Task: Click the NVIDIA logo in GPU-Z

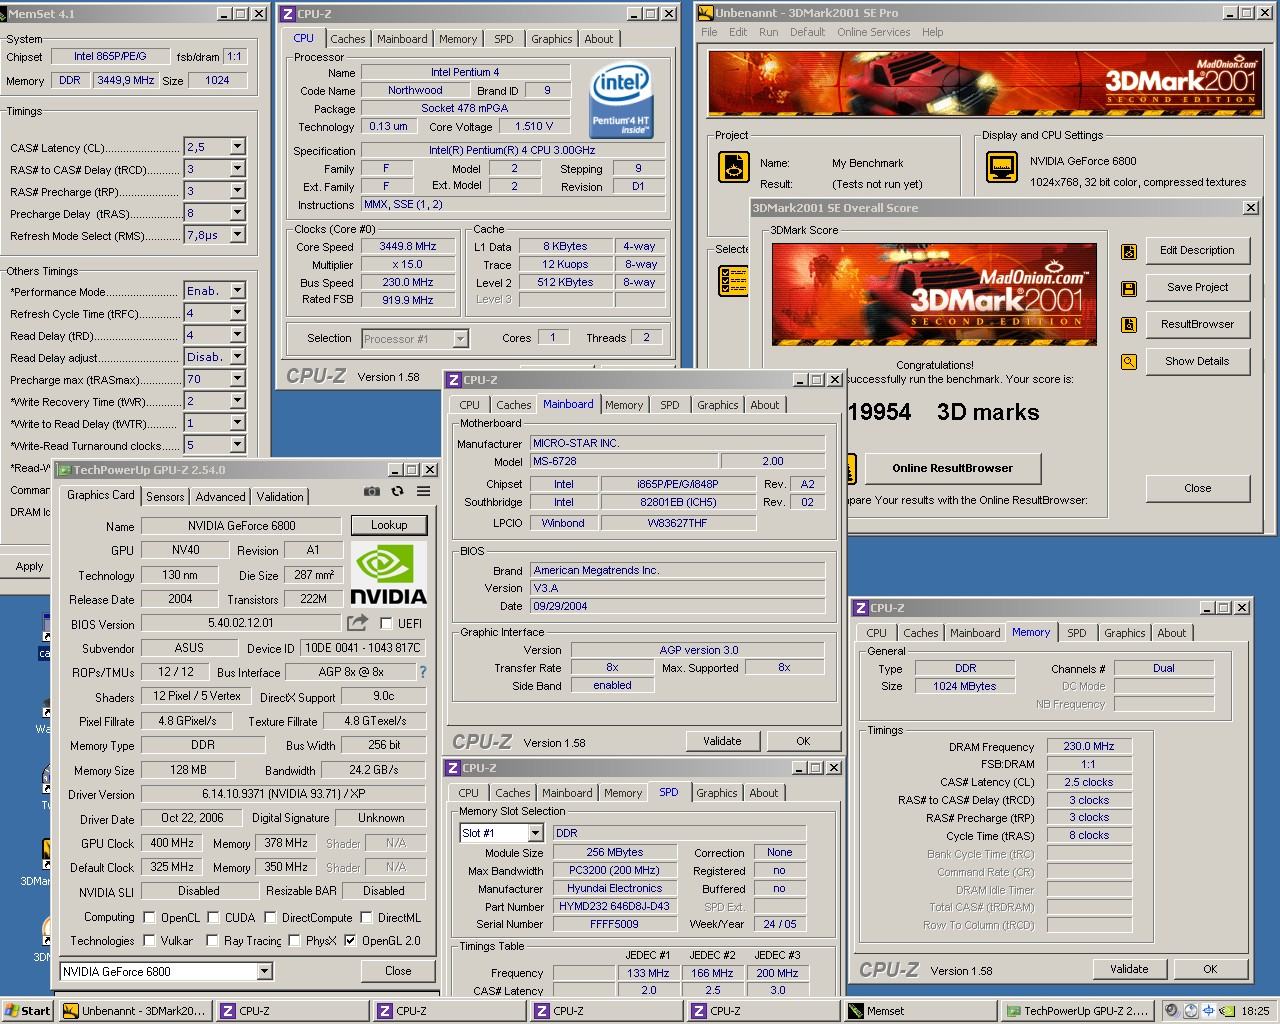Action: click(x=388, y=574)
